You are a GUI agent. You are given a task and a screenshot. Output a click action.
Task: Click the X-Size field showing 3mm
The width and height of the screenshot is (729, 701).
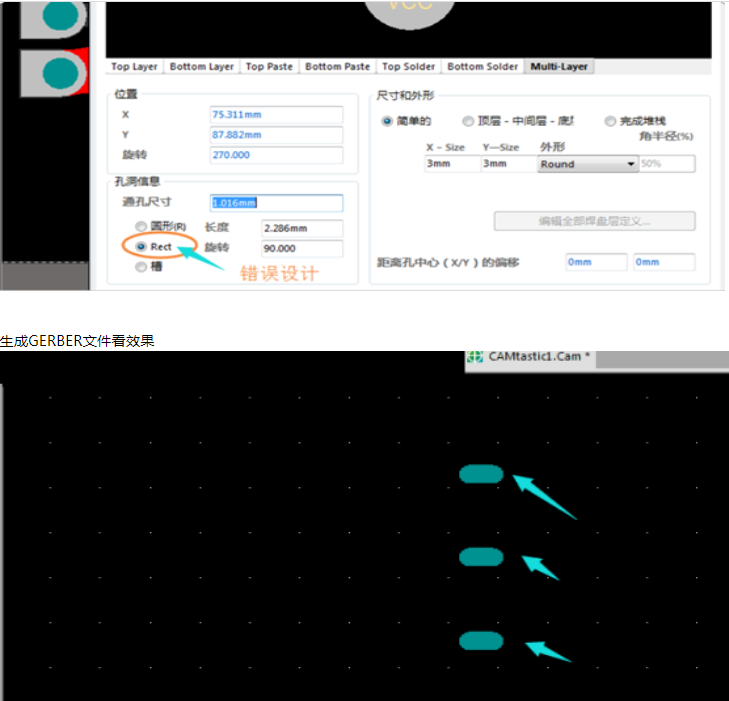tap(451, 164)
